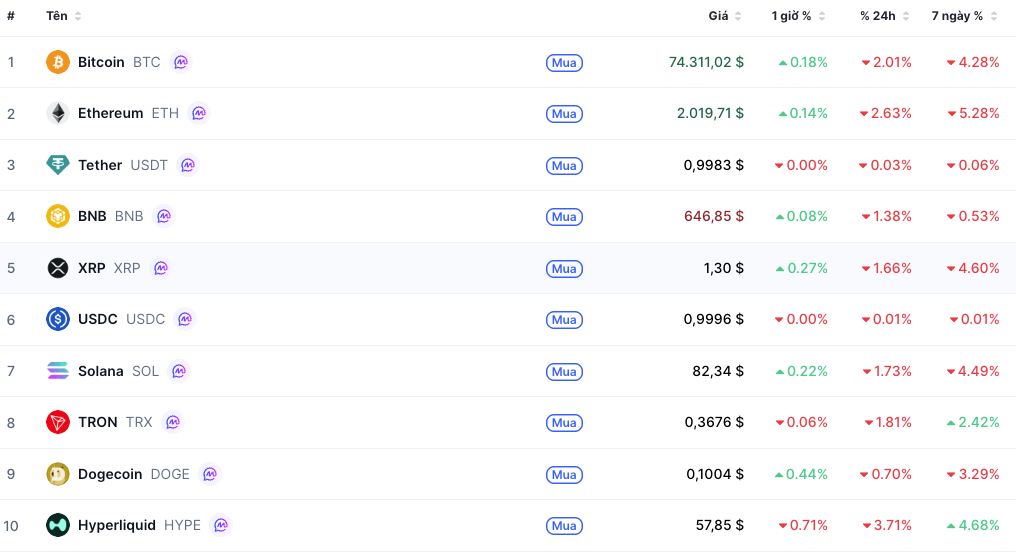Open the purple chat icon in XRP row
The height and width of the screenshot is (554, 1016).
[161, 268]
